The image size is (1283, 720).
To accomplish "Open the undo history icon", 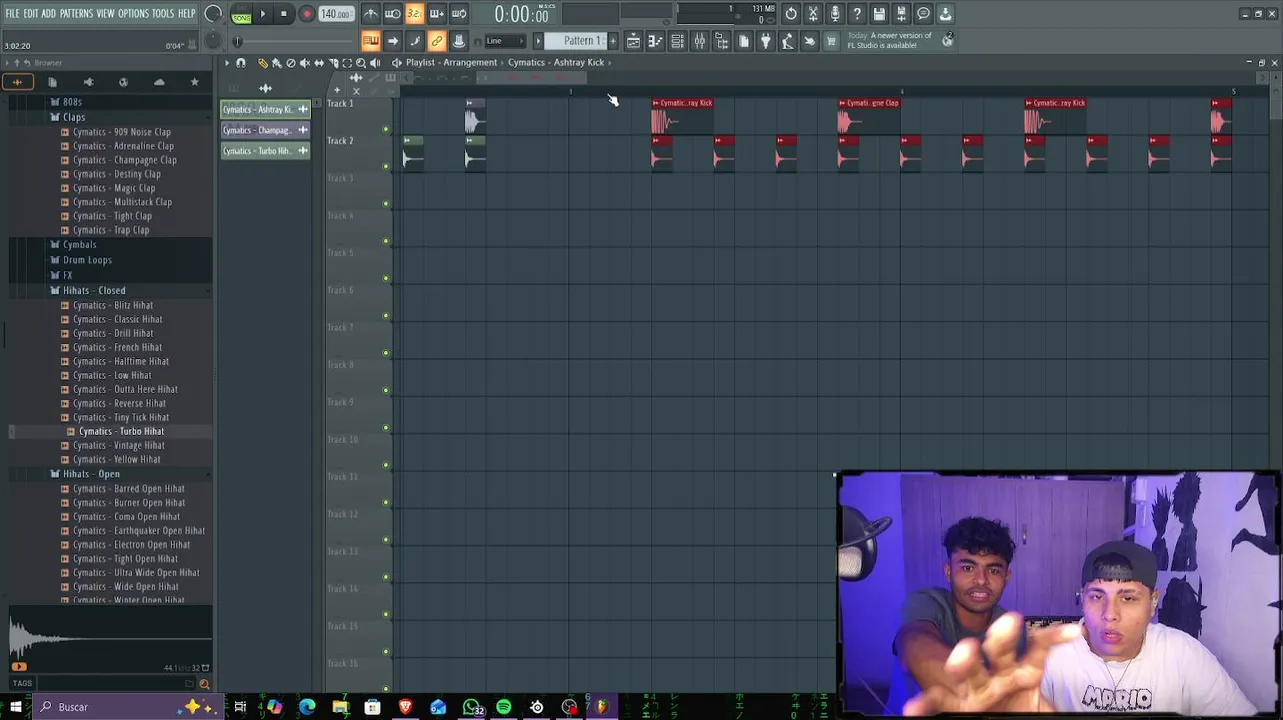I will point(791,14).
